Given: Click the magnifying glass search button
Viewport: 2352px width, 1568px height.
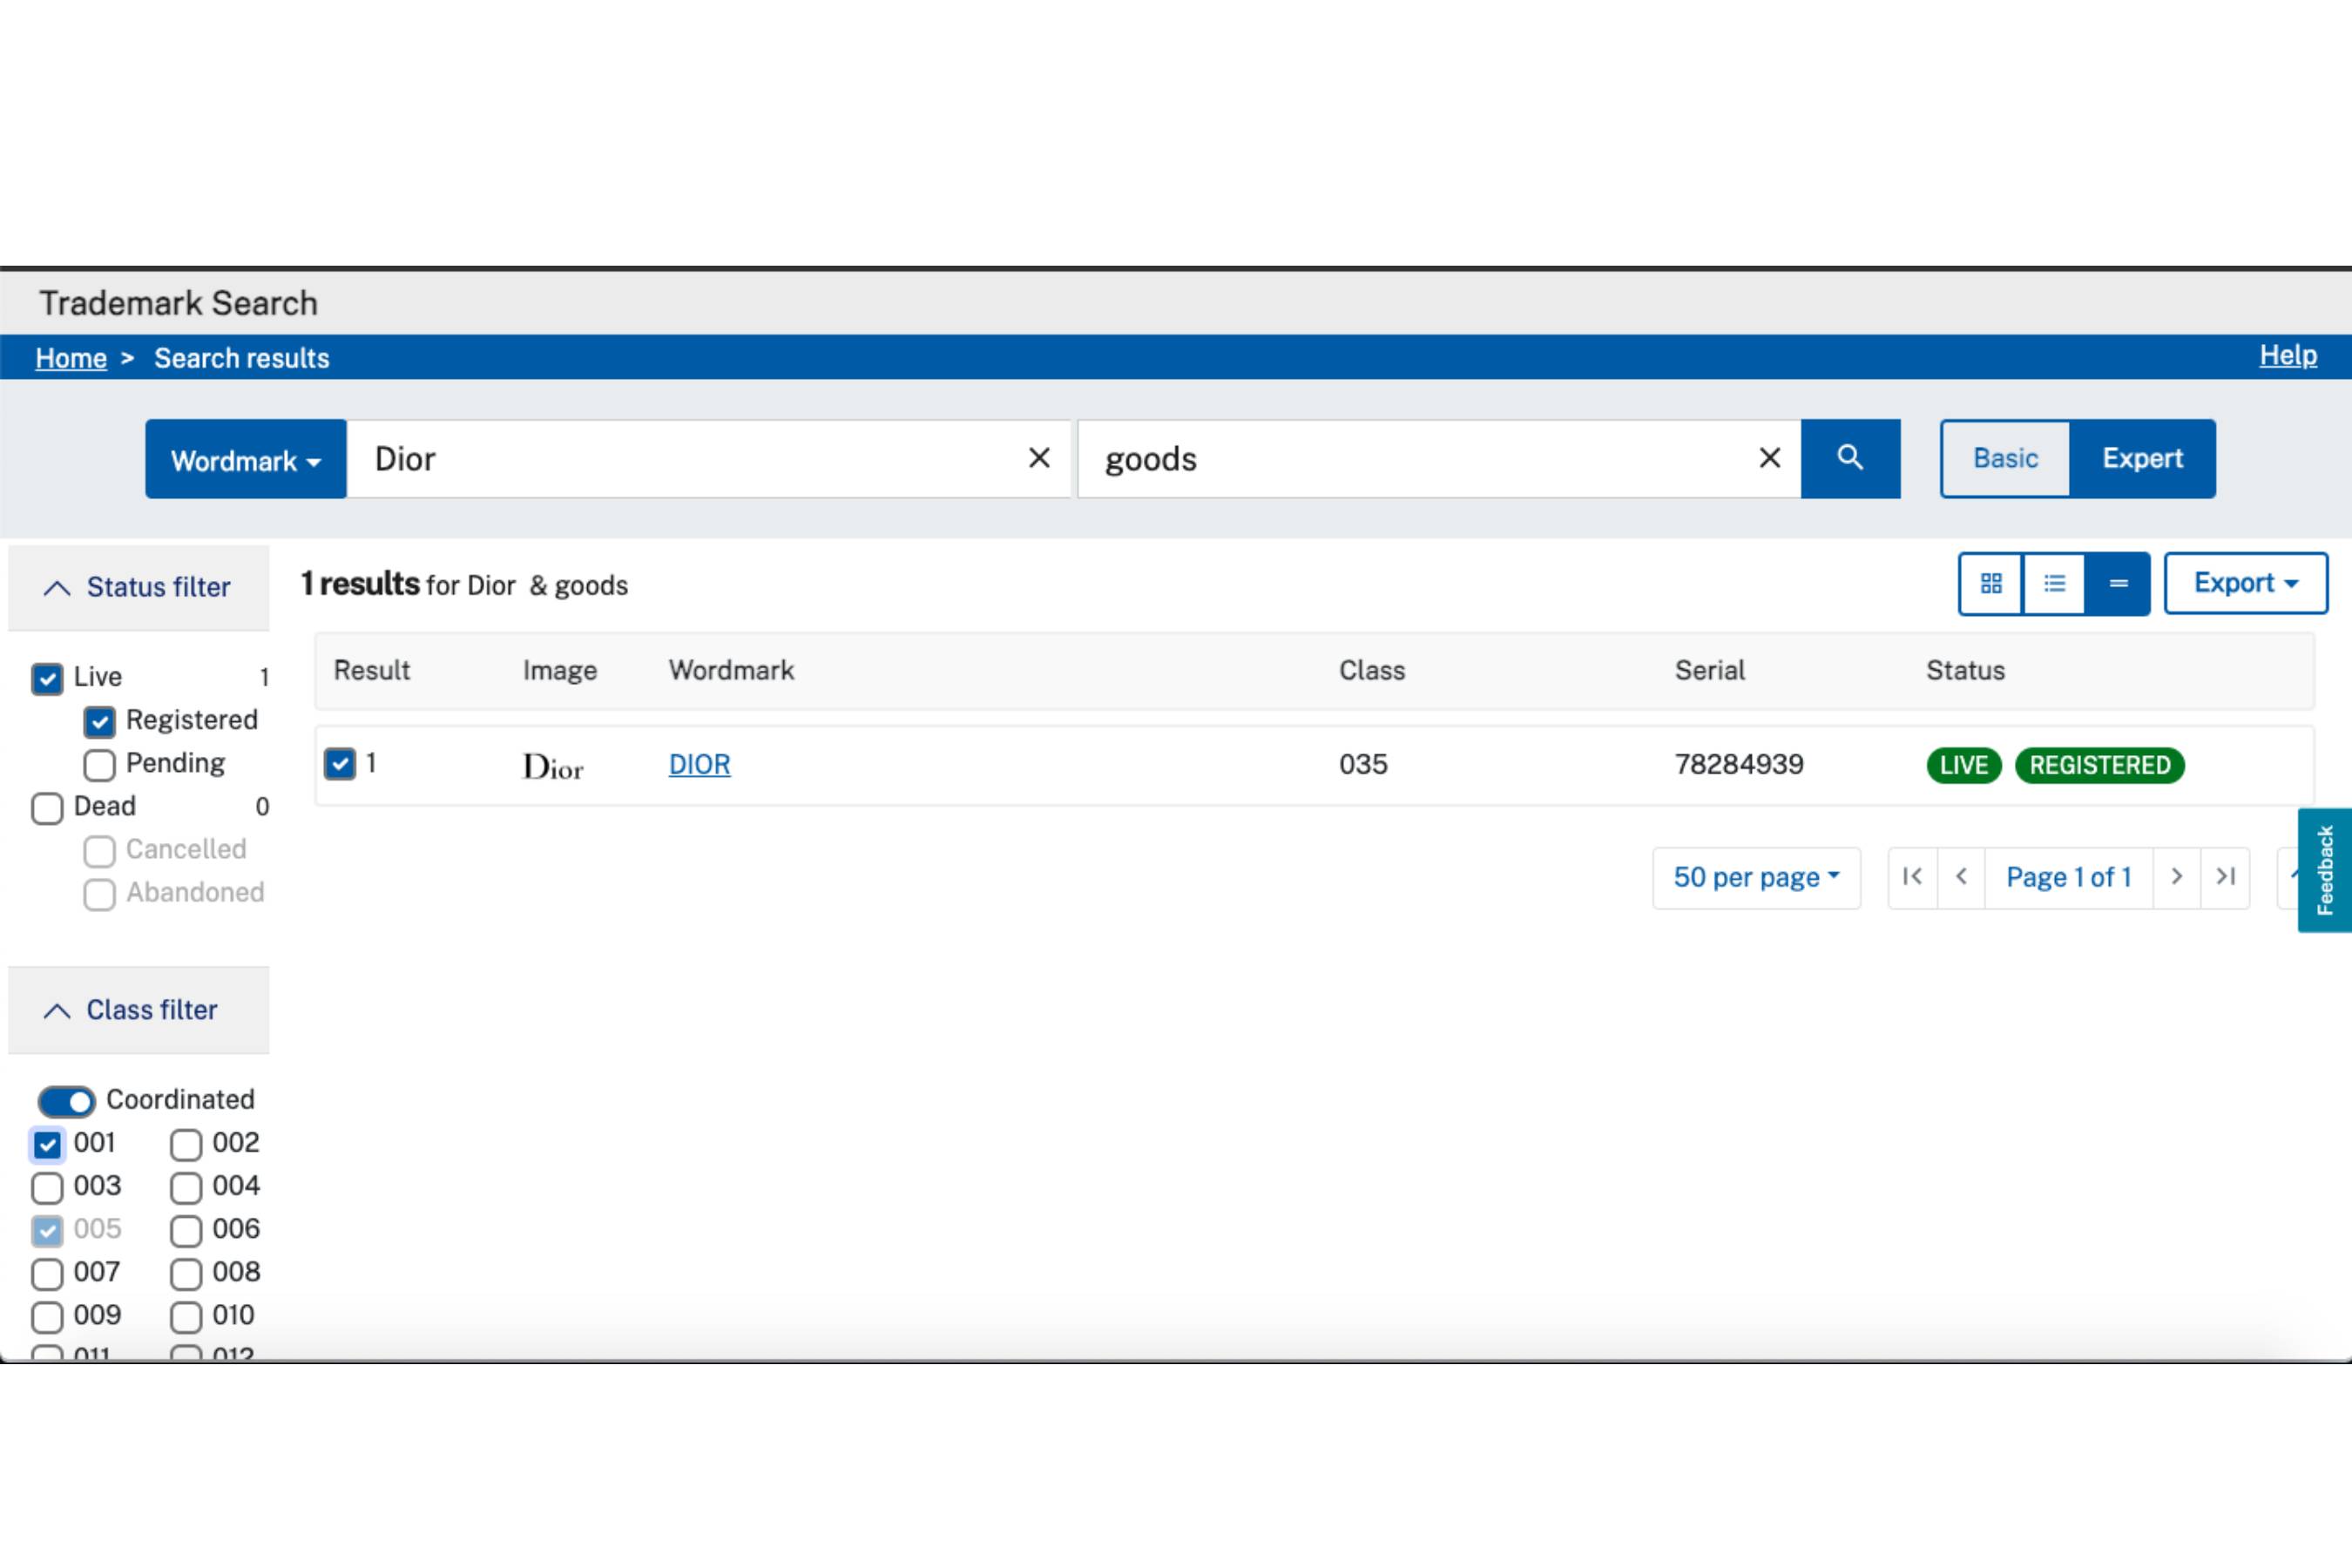Looking at the screenshot, I should pyautogui.click(x=1849, y=458).
